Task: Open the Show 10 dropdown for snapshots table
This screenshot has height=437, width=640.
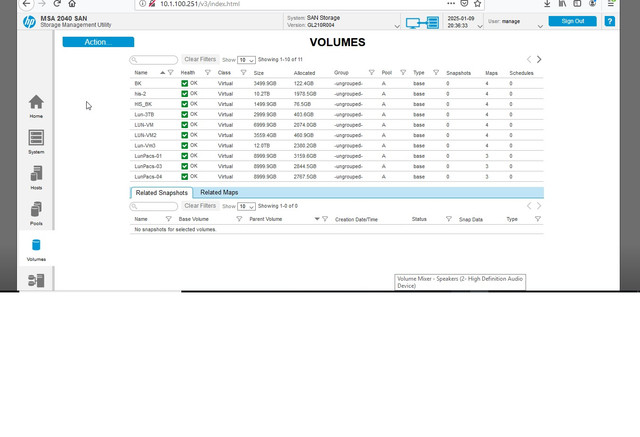Action: tap(246, 206)
